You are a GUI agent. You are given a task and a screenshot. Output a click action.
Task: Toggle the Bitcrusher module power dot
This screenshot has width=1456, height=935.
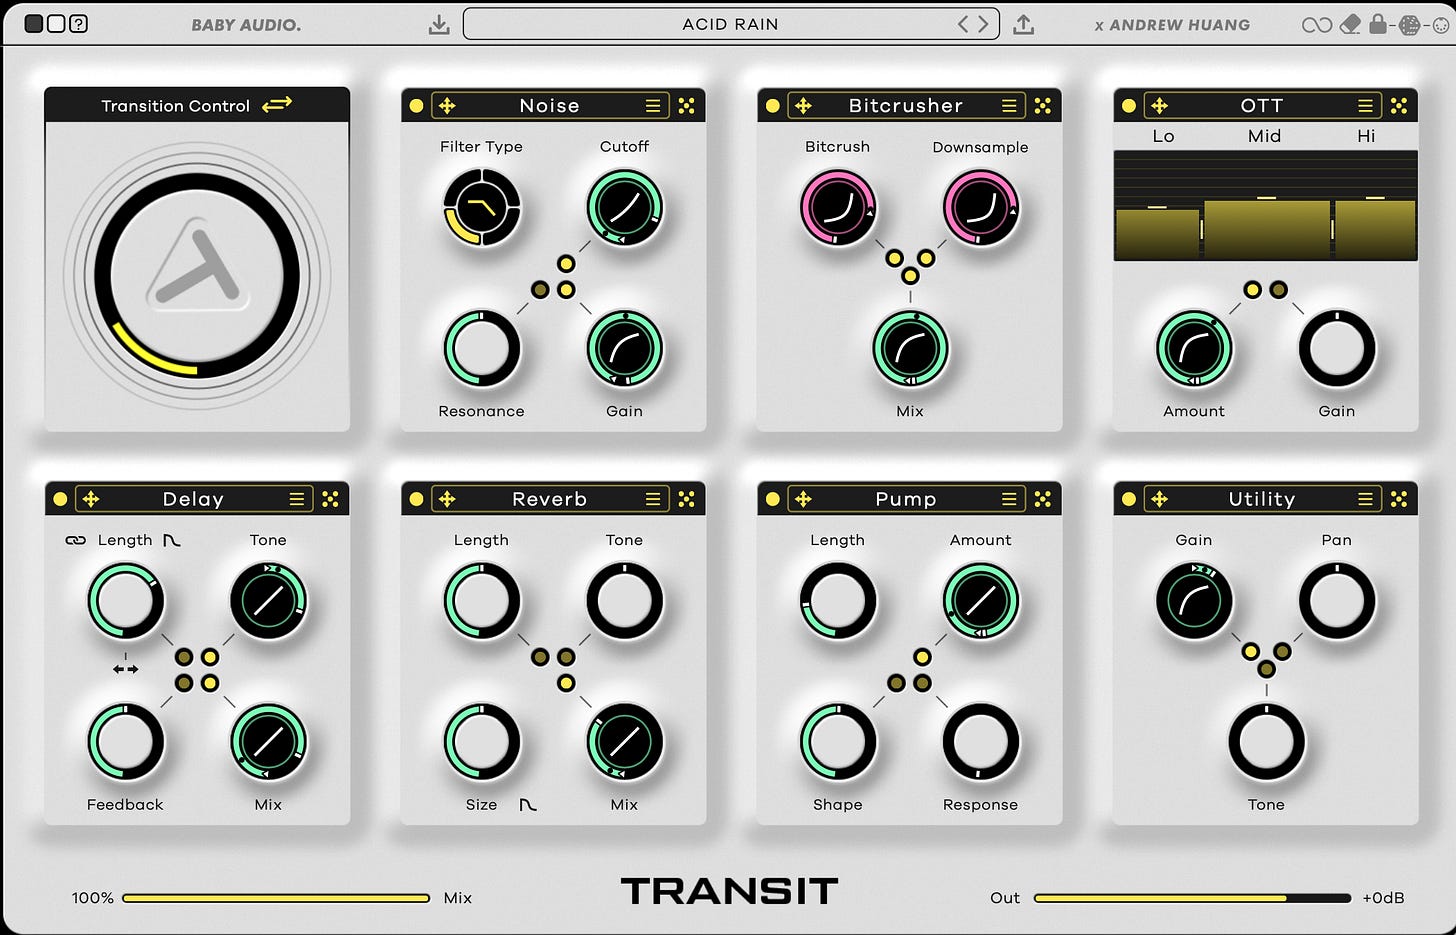click(773, 105)
